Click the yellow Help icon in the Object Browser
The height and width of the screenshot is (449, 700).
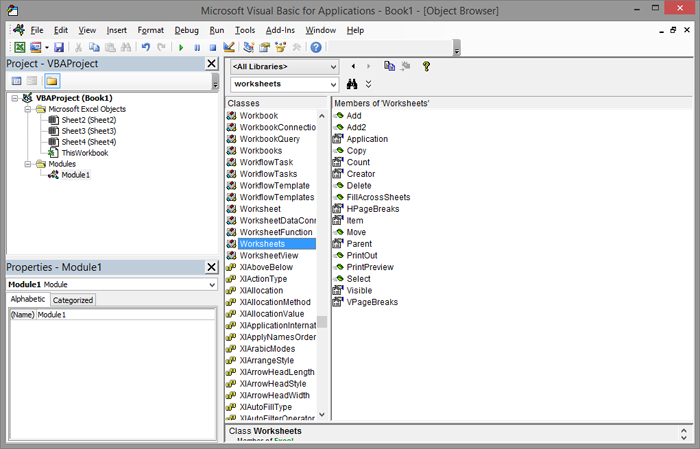pos(426,67)
